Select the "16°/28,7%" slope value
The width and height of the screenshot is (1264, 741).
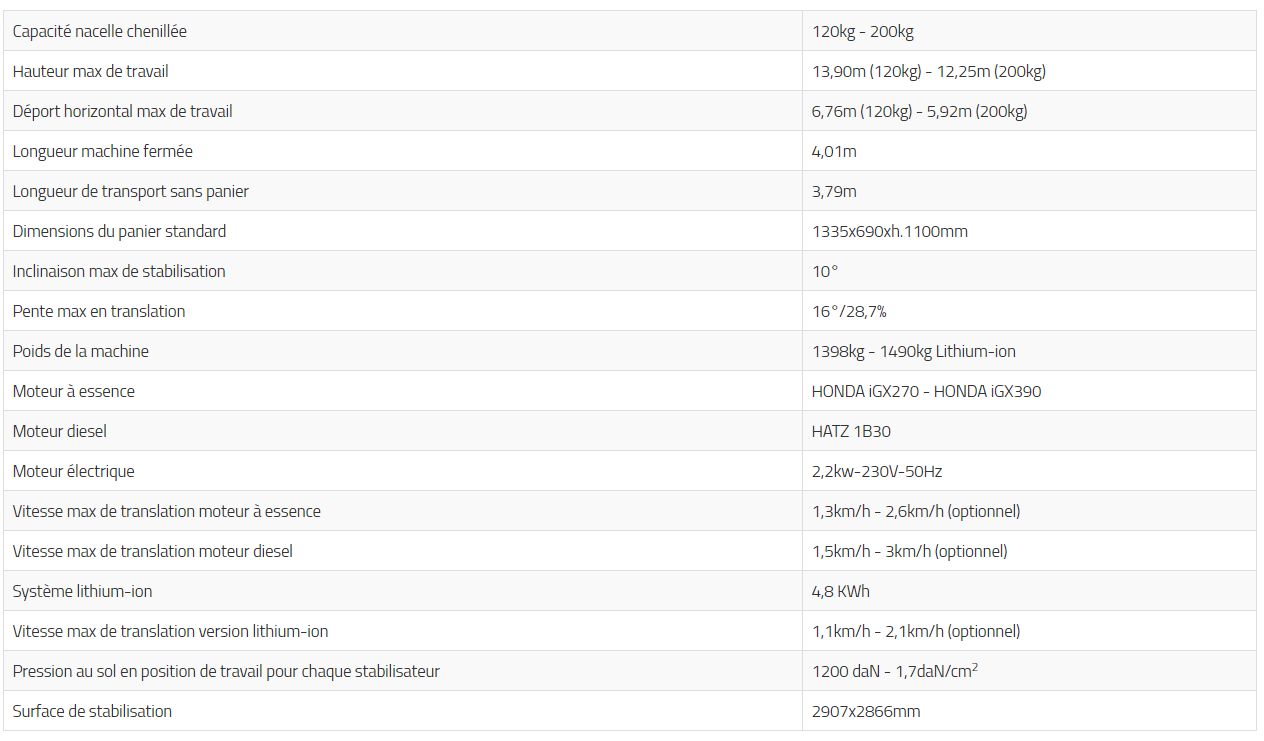[849, 311]
